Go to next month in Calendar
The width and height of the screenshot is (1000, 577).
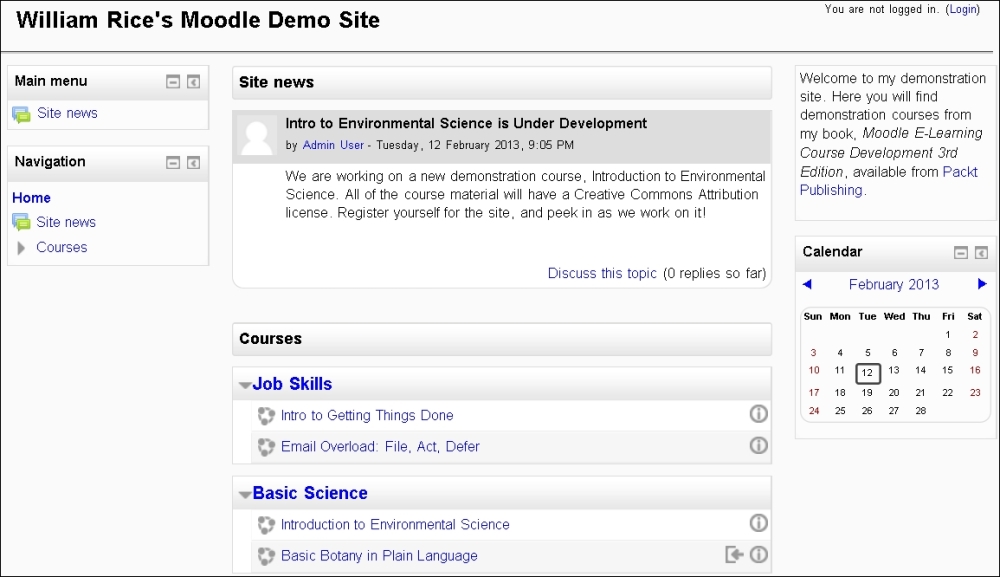point(982,284)
